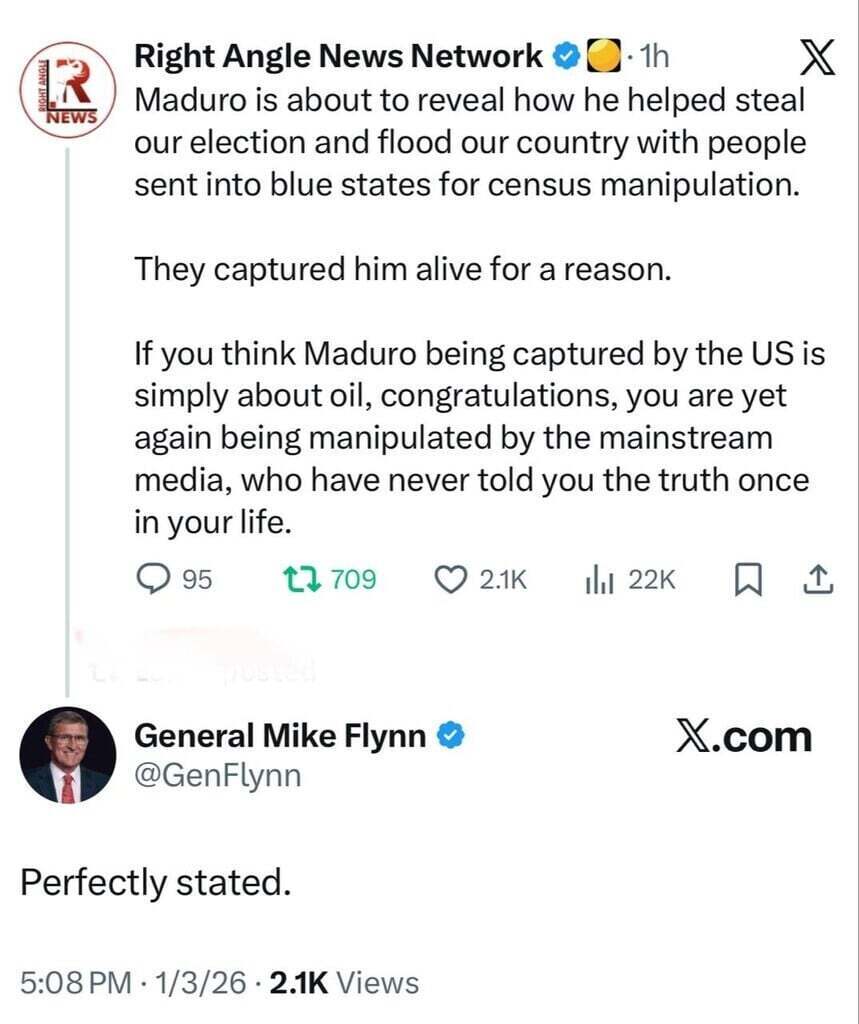Click Right Angle News blue verified badge
Screen dimensions: 859x1024
point(565,57)
